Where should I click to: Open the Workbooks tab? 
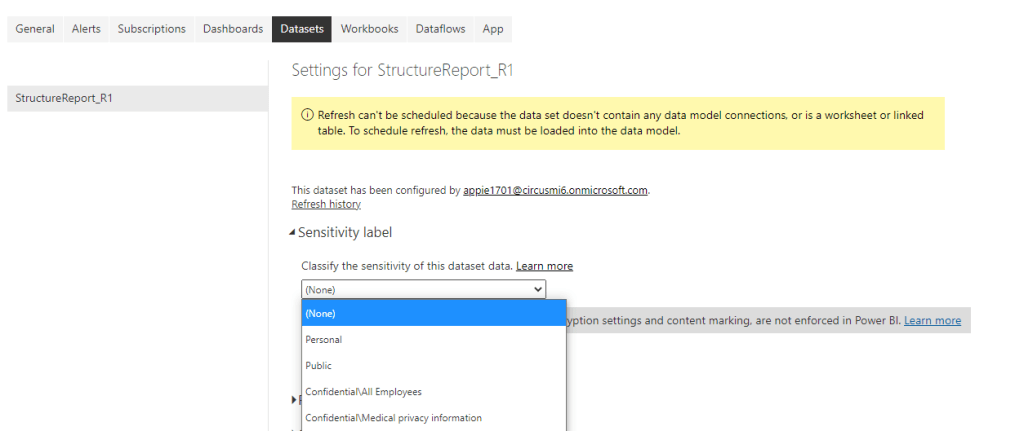tap(370, 29)
